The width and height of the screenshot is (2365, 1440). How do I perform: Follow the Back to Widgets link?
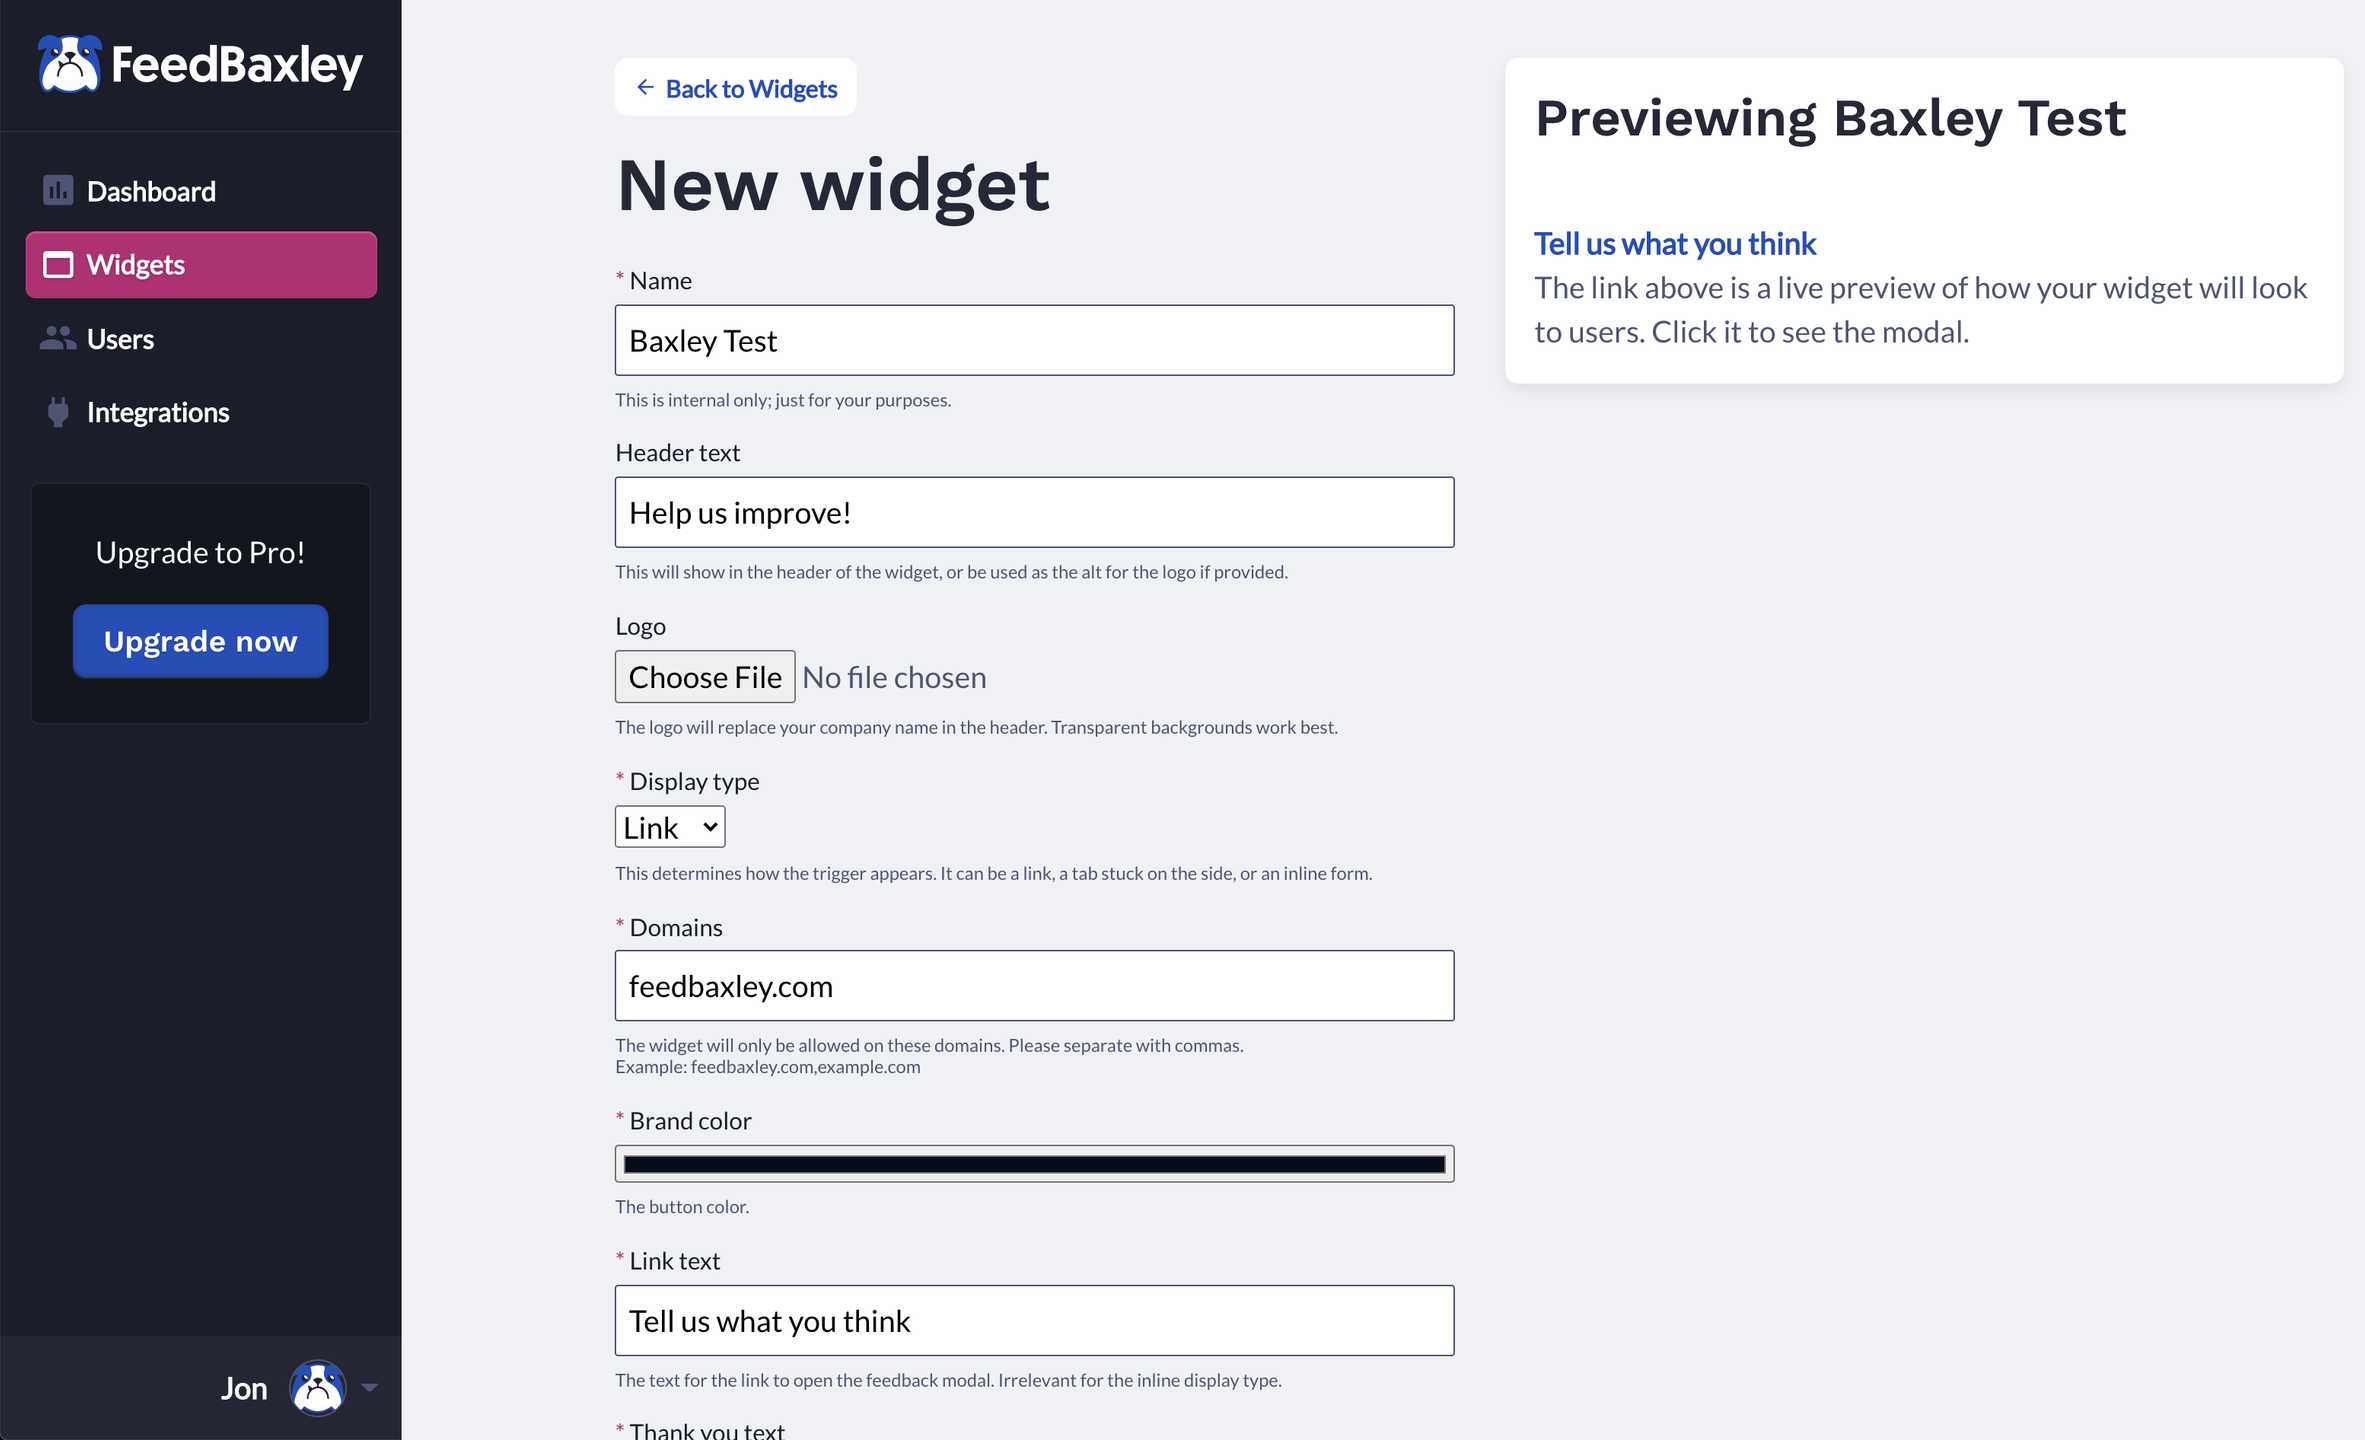click(751, 88)
